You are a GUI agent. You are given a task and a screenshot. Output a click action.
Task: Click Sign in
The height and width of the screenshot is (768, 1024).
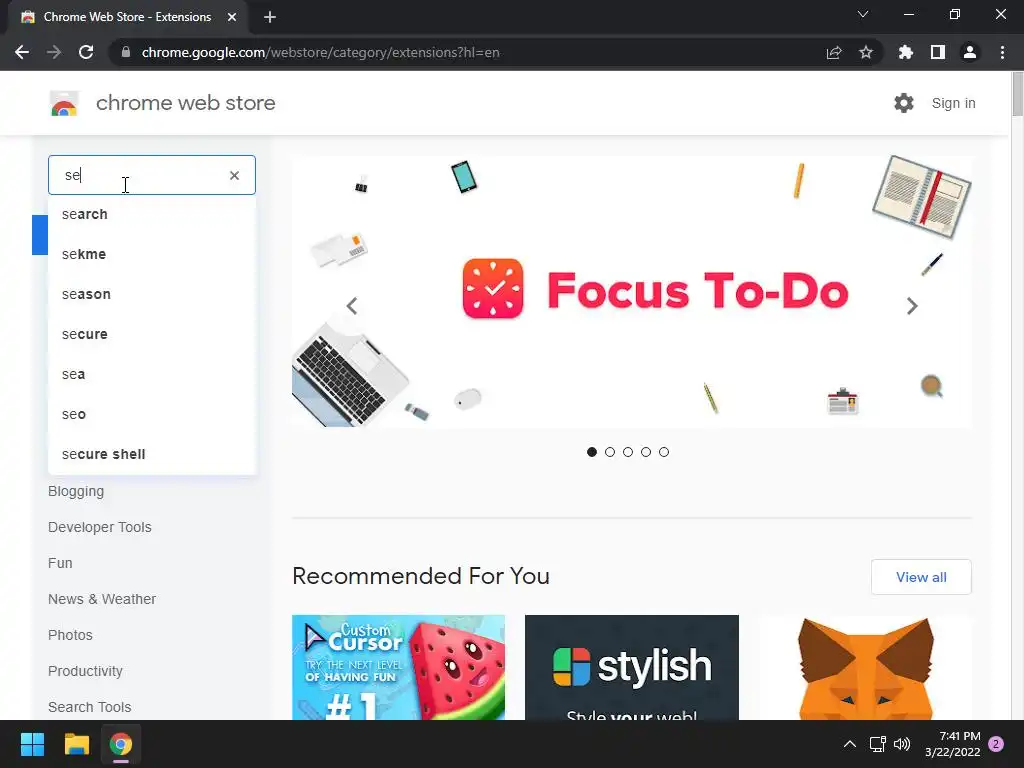(x=953, y=103)
